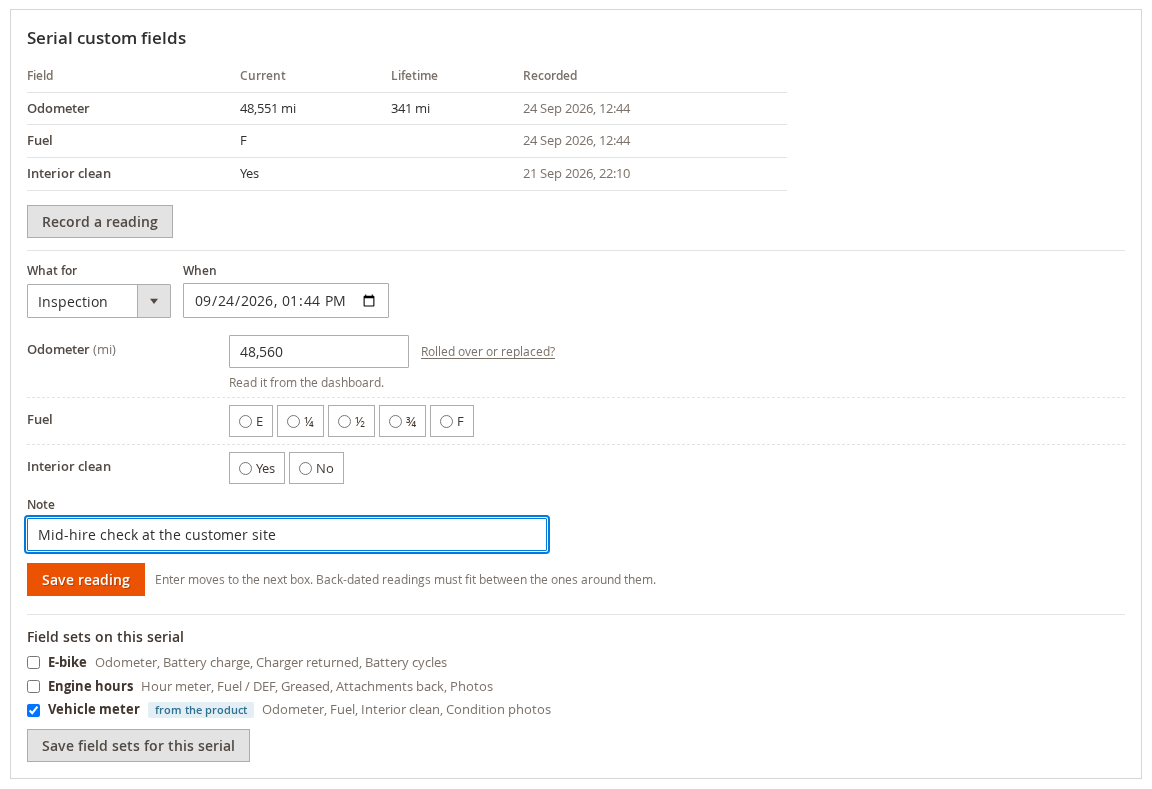Click into the Note text field
This screenshot has width=1152, height=789.
pyautogui.click(x=287, y=535)
